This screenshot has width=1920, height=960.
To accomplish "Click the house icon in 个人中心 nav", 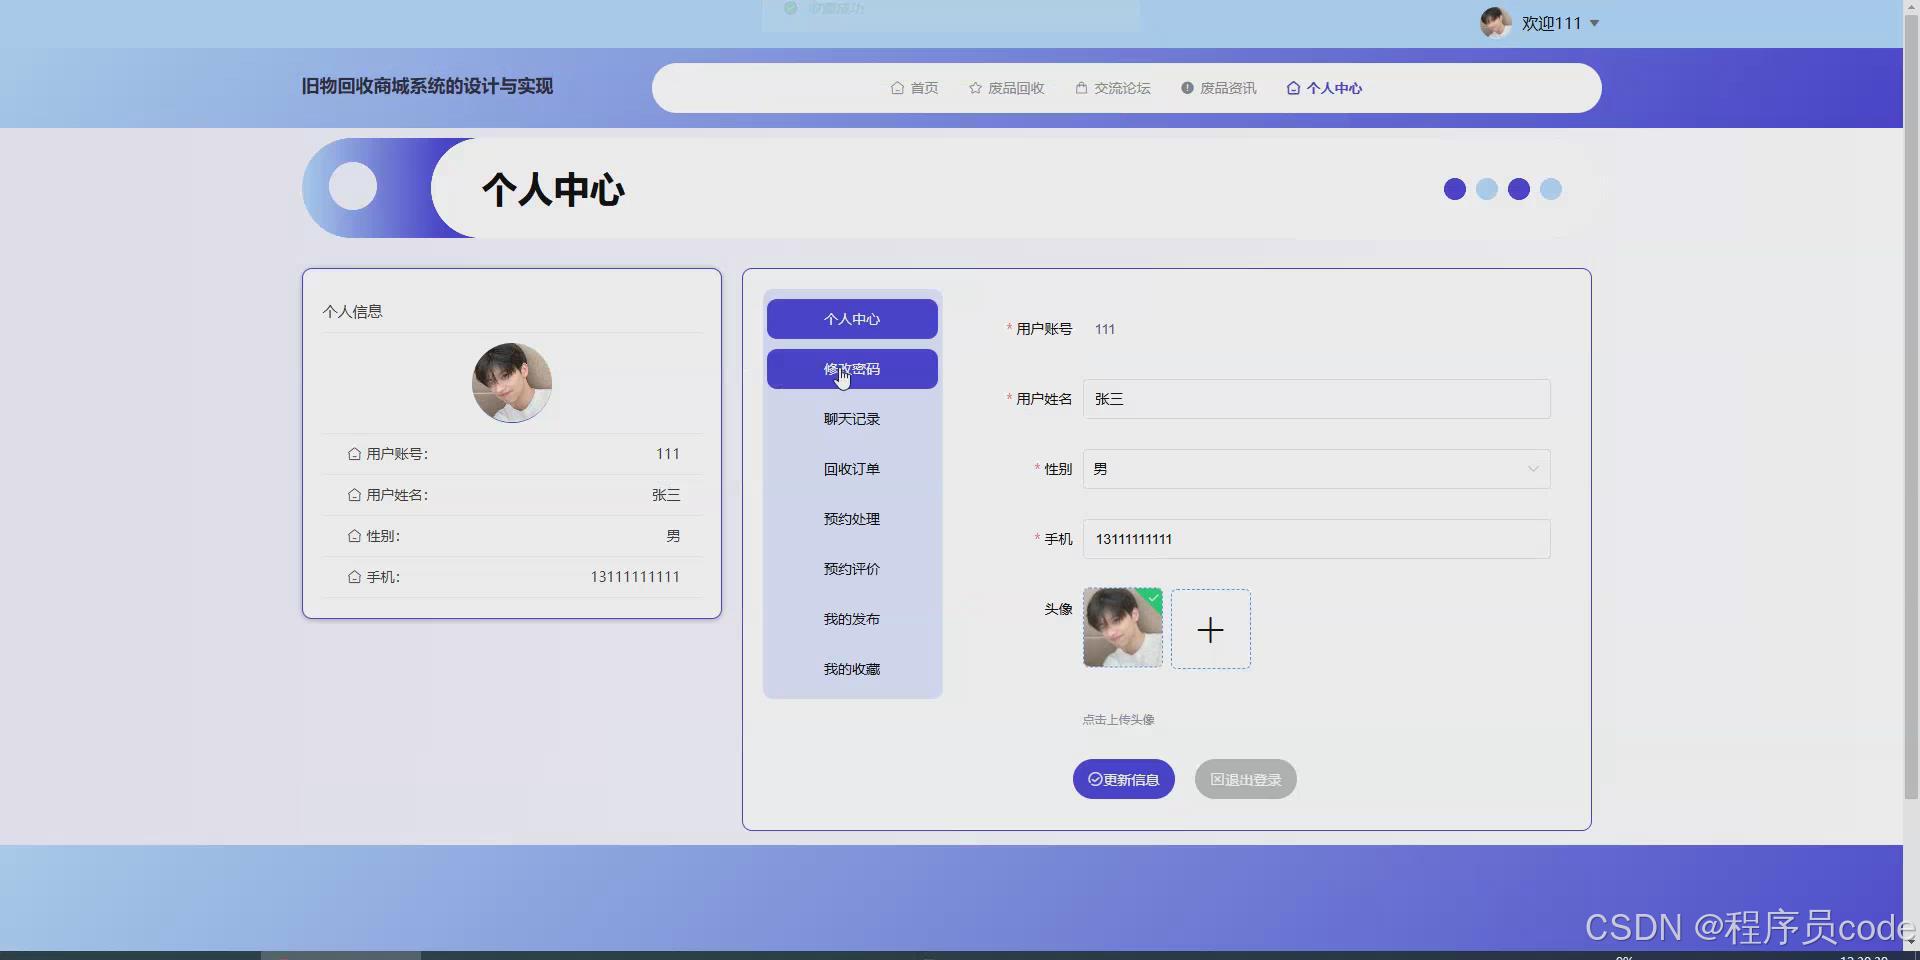I will [x=1293, y=88].
